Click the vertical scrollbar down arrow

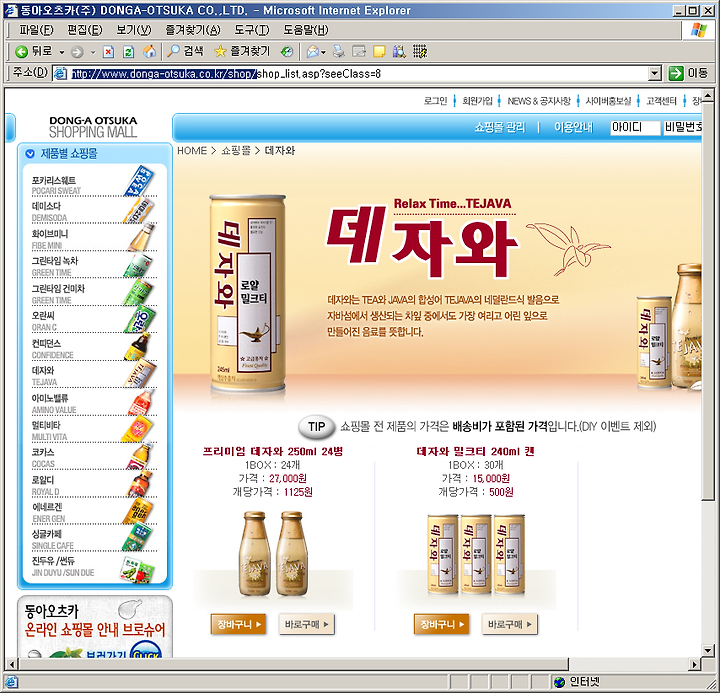pyautogui.click(x=708, y=650)
